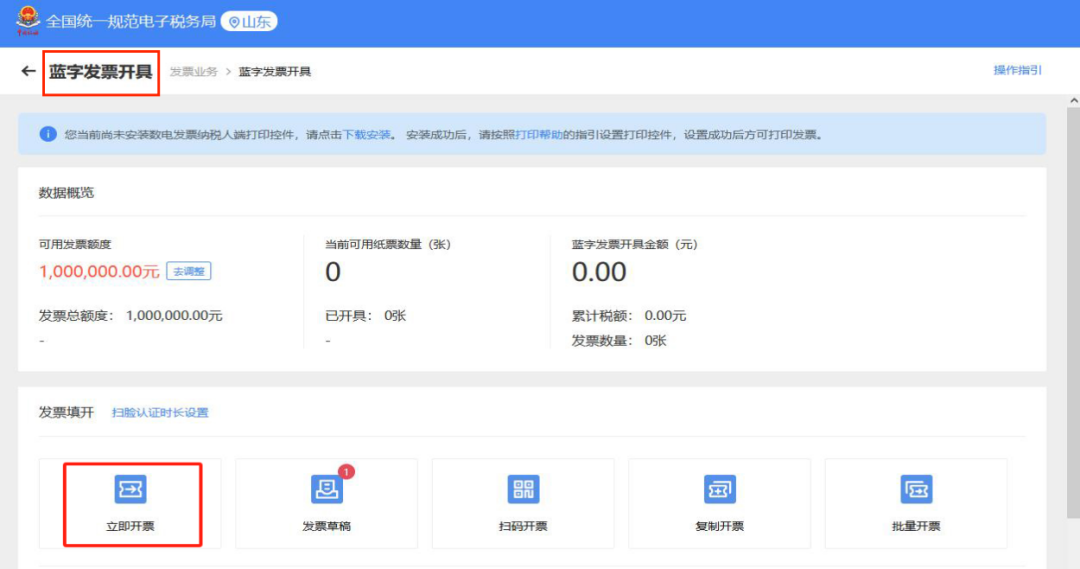Click the 蓝字发票开具 breadcrumb item
The image size is (1080, 569).
click(x=275, y=72)
